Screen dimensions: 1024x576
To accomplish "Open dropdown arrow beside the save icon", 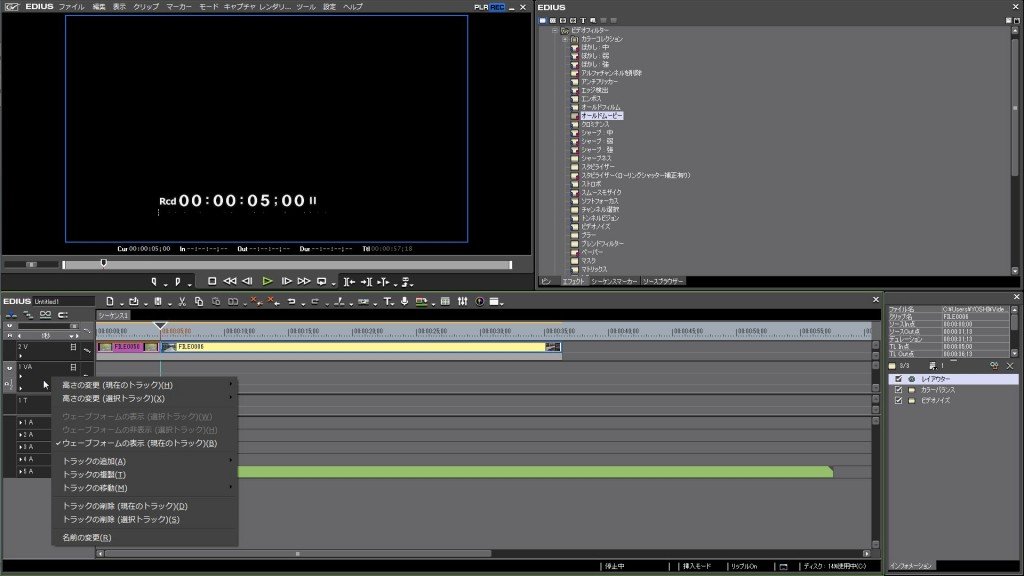I will [x=168, y=303].
